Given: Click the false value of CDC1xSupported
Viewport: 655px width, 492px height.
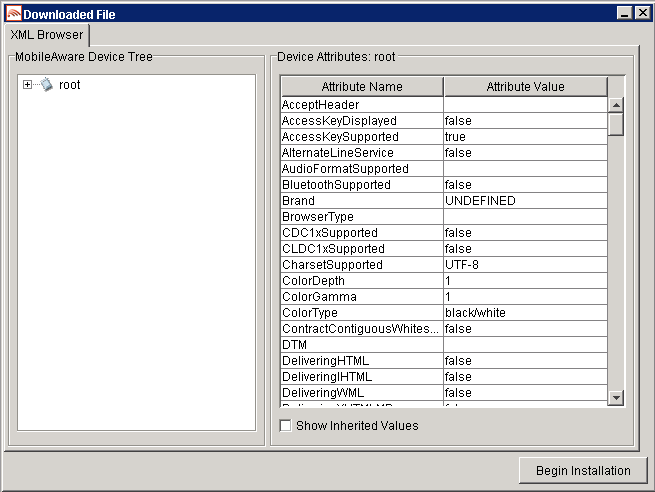Looking at the screenshot, I should tap(526, 233).
